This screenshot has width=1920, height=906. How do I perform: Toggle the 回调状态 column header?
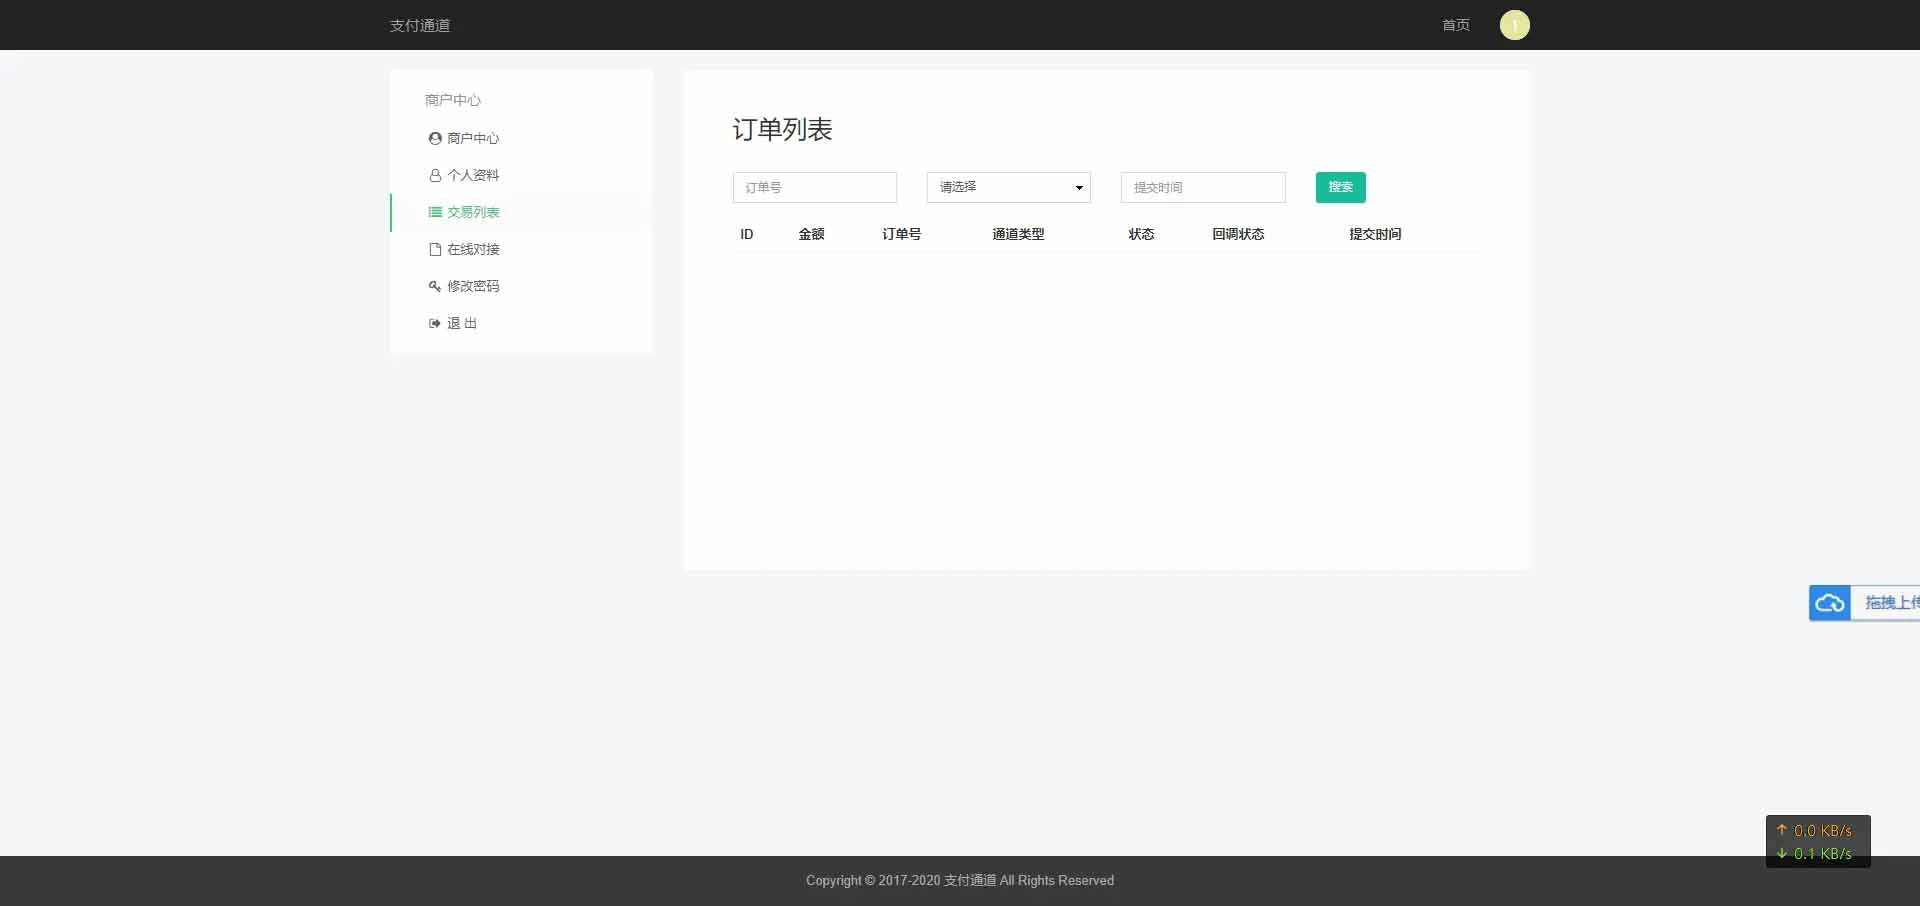[1237, 234]
